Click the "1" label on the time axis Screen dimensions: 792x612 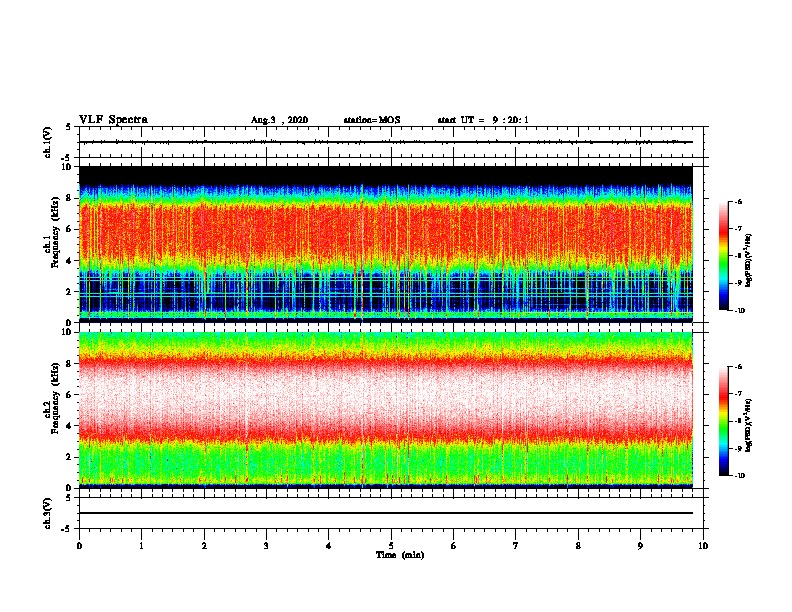(x=141, y=545)
